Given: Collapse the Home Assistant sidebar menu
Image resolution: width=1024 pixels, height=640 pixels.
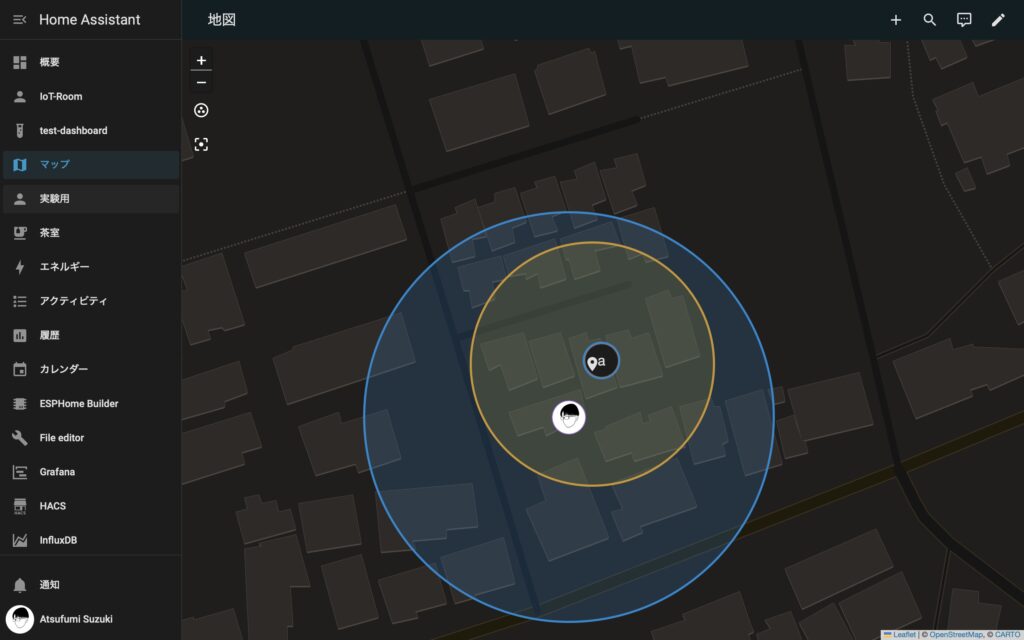Looking at the screenshot, I should click(20, 20).
